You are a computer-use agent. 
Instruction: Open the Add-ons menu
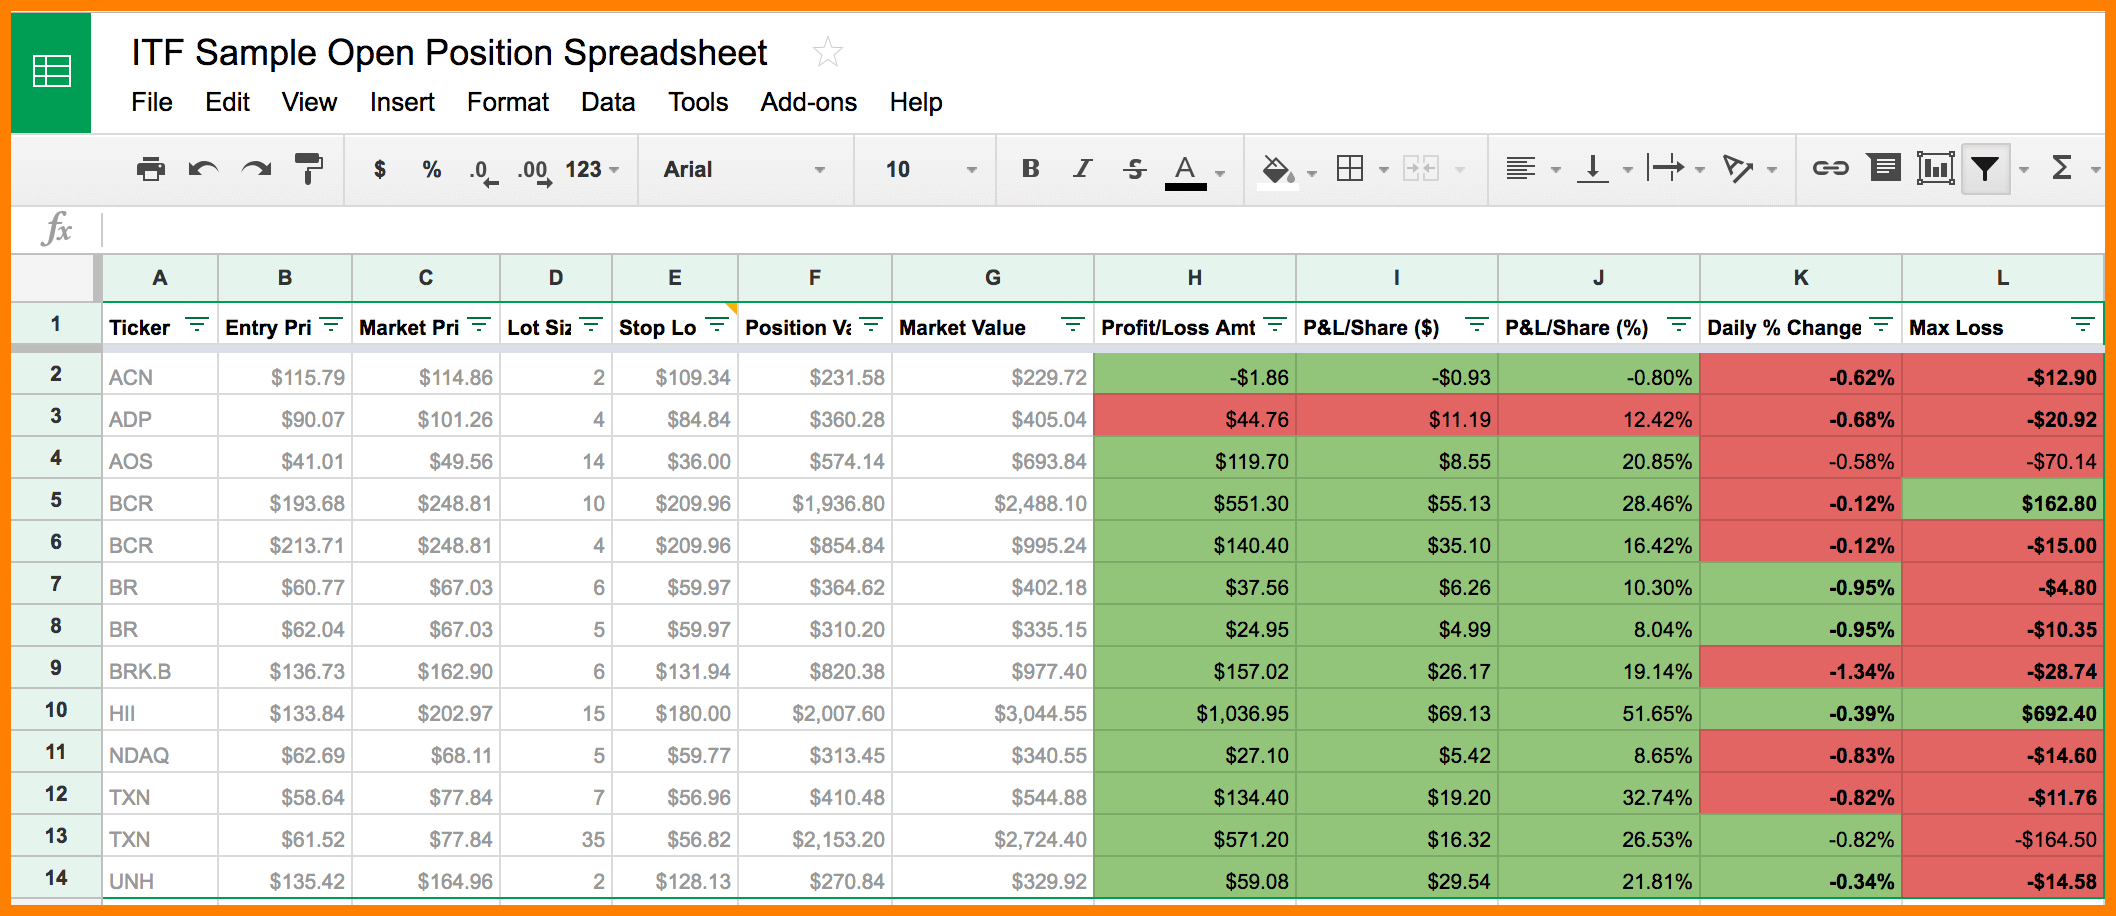coord(808,102)
